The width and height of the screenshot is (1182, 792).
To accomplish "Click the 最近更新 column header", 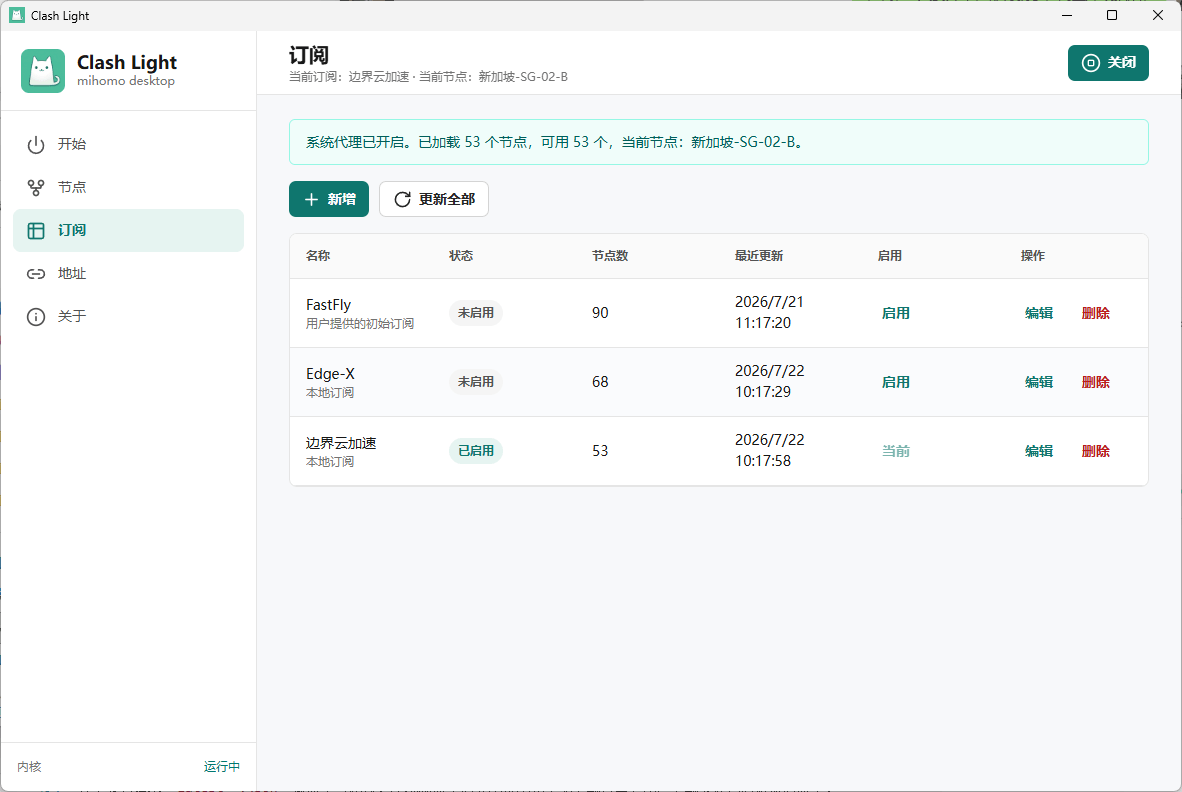I will (x=759, y=255).
